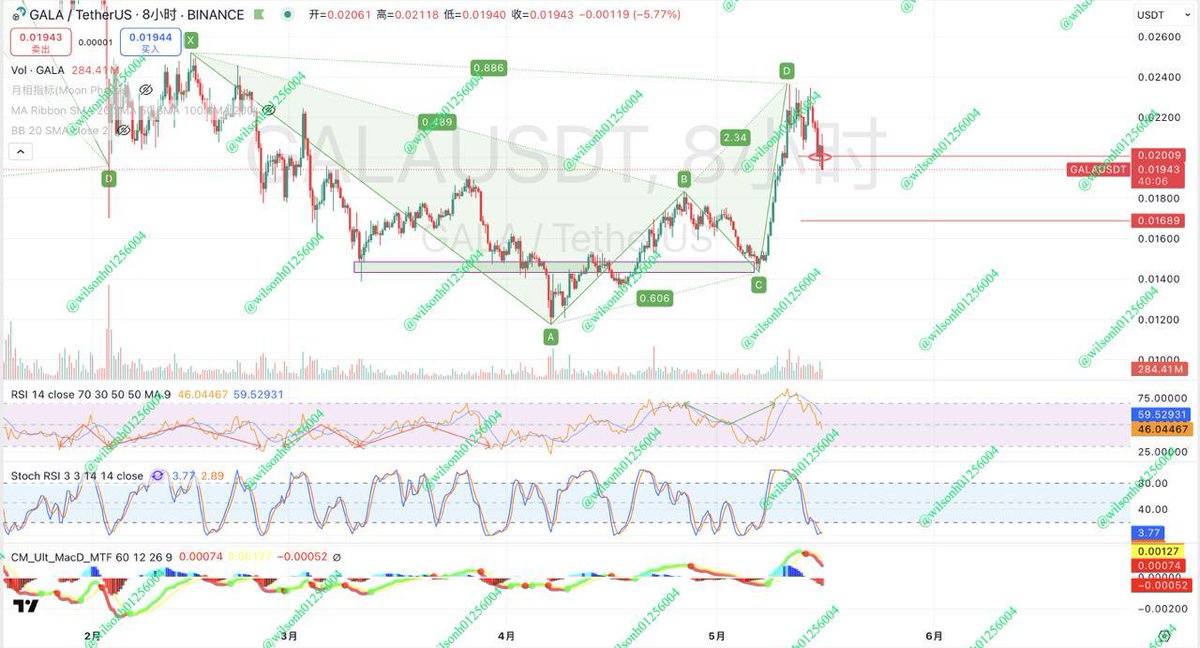This screenshot has height=648, width=1200.
Task: Toggle visibility eye on BB 20 indicator
Action: pyautogui.click(x=124, y=130)
